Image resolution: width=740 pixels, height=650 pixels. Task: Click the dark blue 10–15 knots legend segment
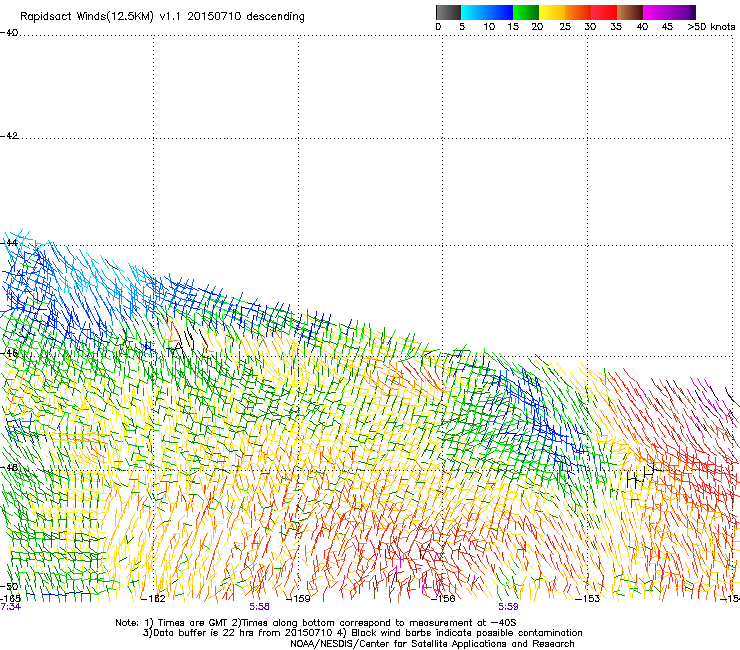coord(500,12)
